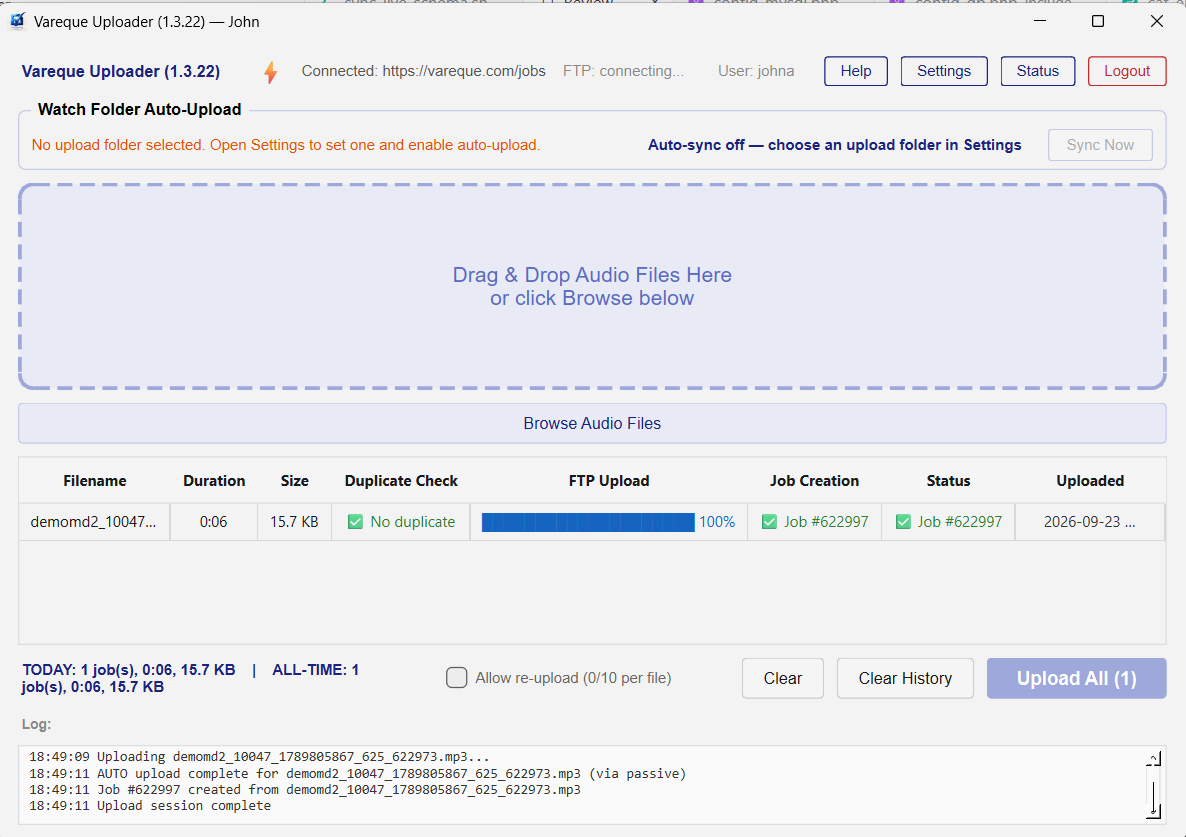Click check icon in Status cell
The height and width of the screenshot is (837, 1186).
tap(903, 522)
